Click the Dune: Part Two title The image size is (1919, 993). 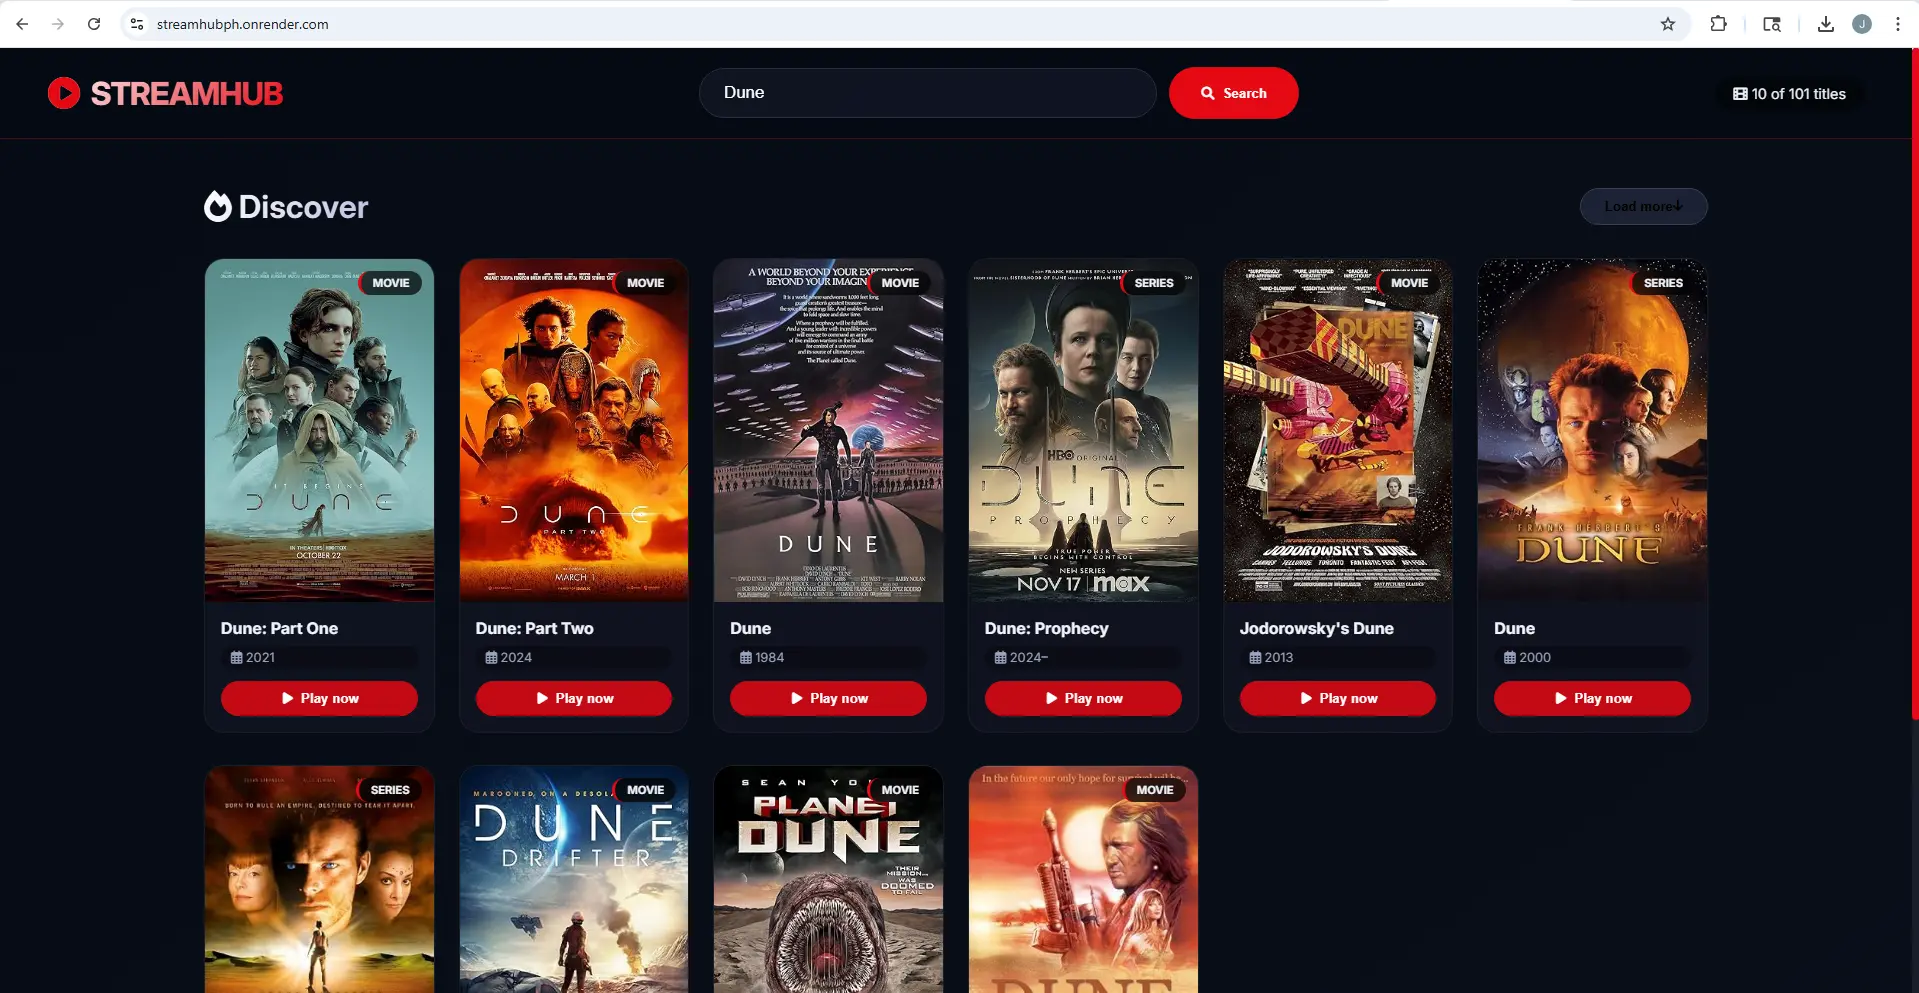pos(534,628)
